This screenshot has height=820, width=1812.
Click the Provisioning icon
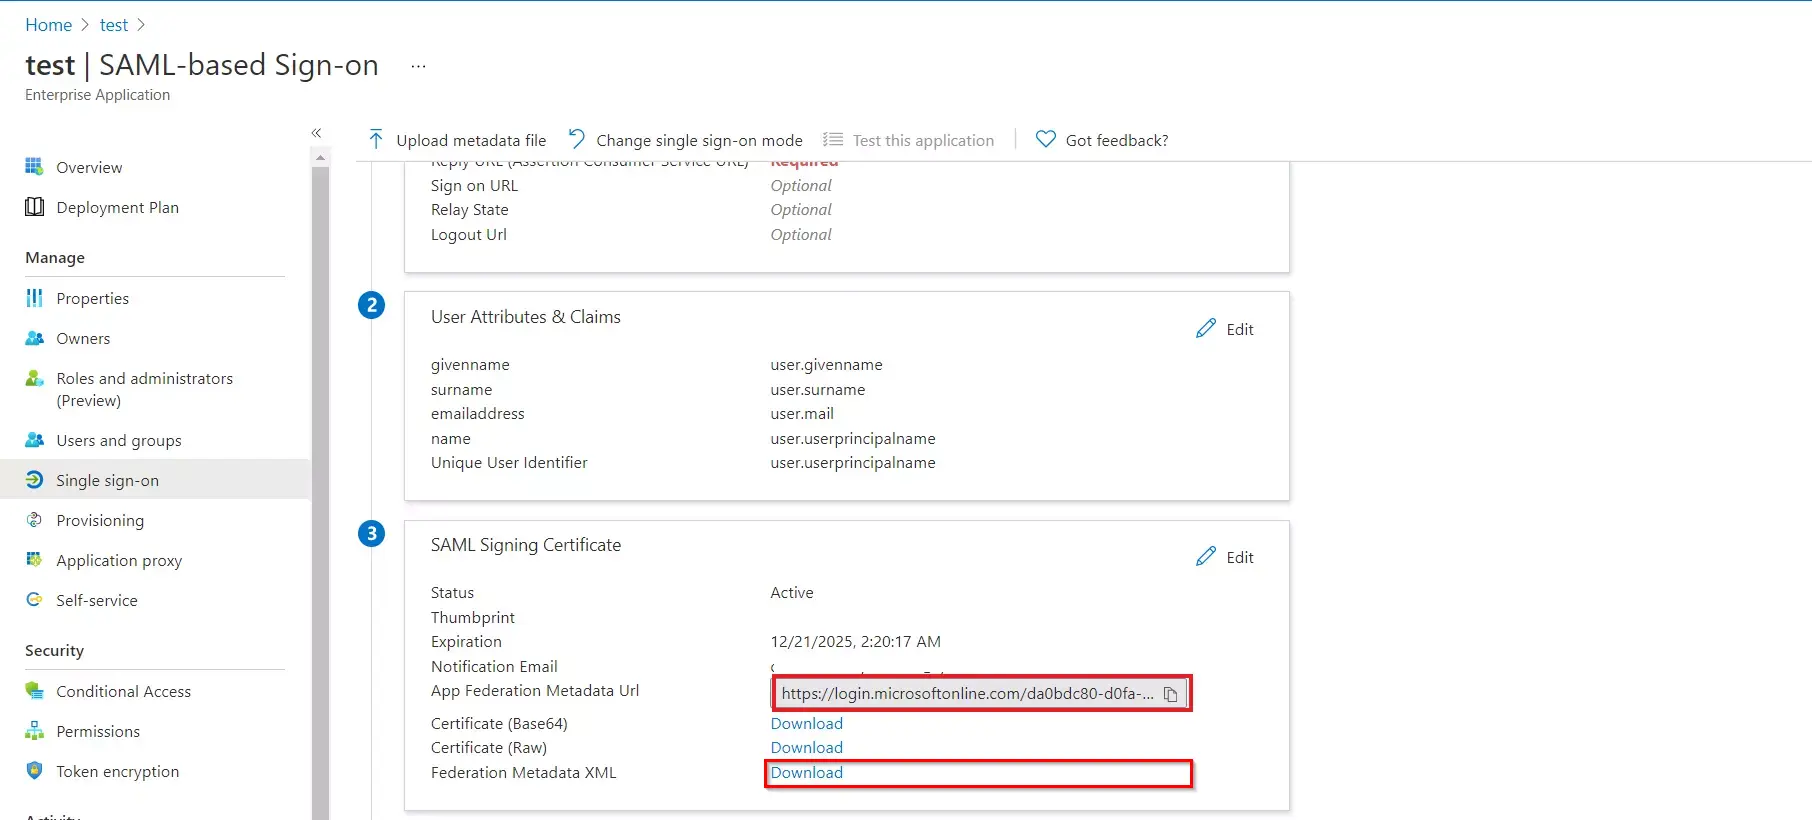[34, 520]
